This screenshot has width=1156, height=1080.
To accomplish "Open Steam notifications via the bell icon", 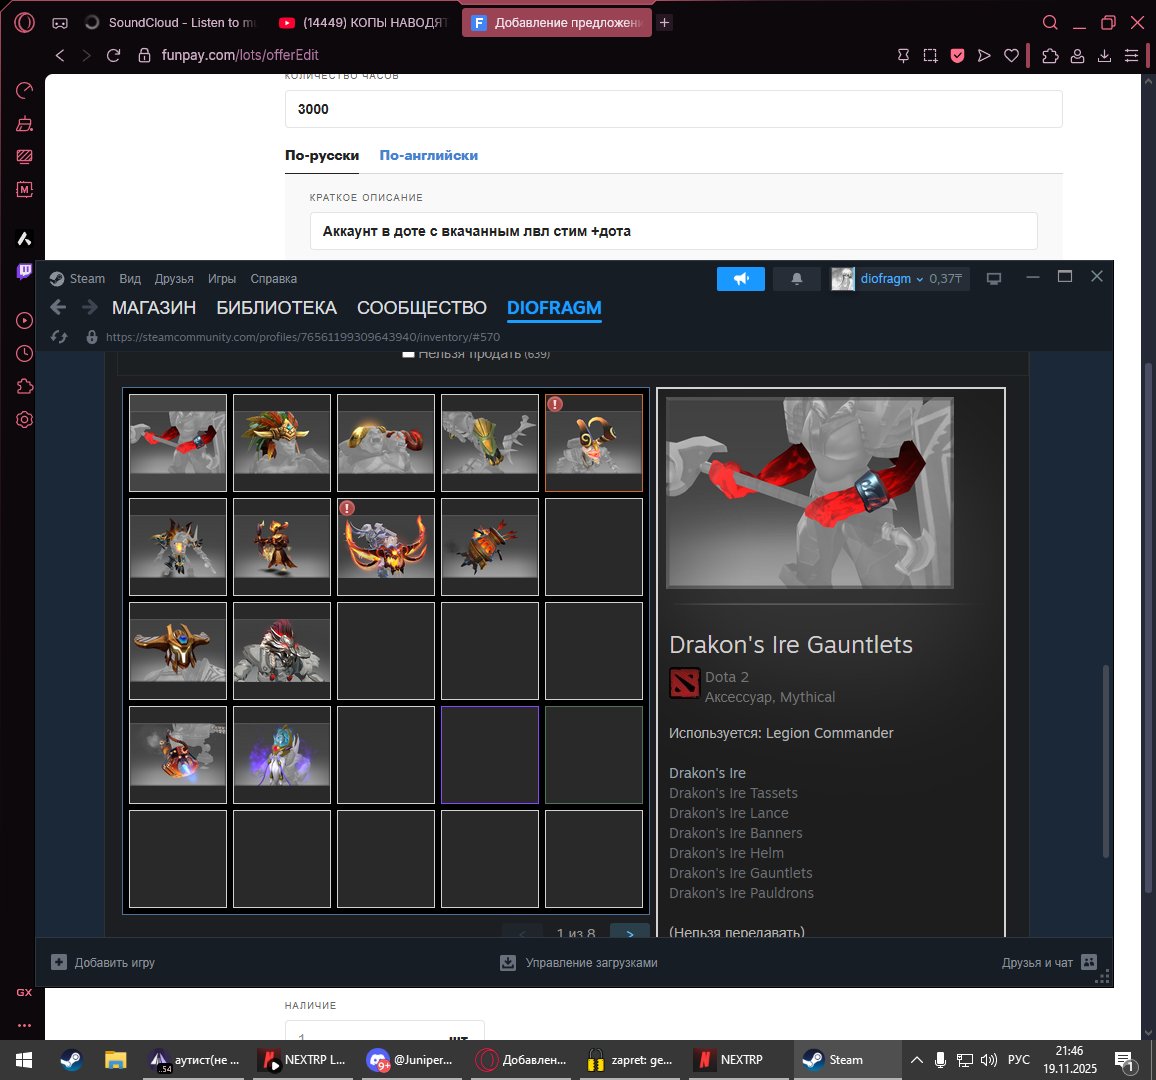I will 796,279.
